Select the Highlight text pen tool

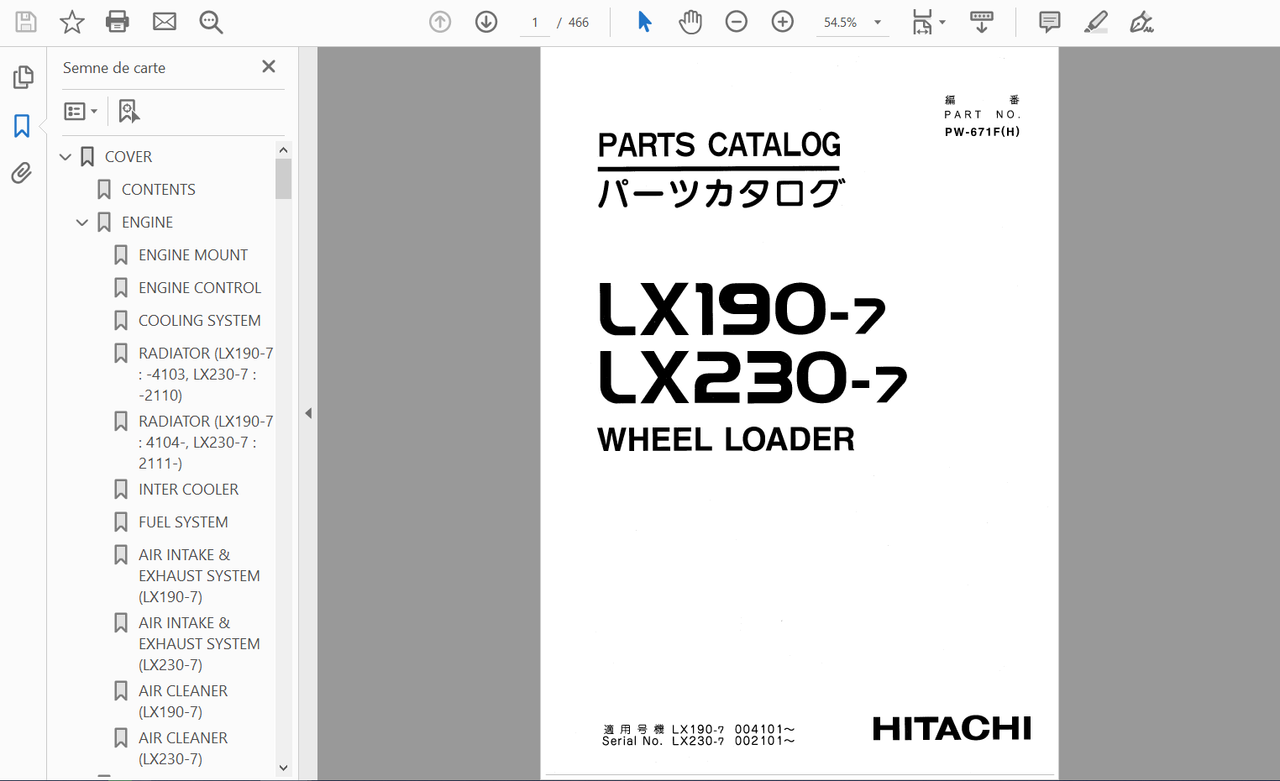click(x=1096, y=22)
